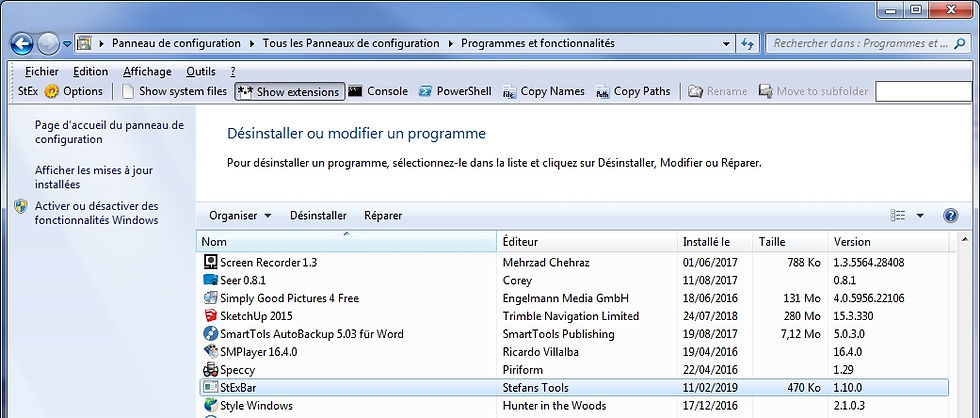980x418 pixels.
Task: Open the view options dropdown arrow
Action: click(x=920, y=216)
